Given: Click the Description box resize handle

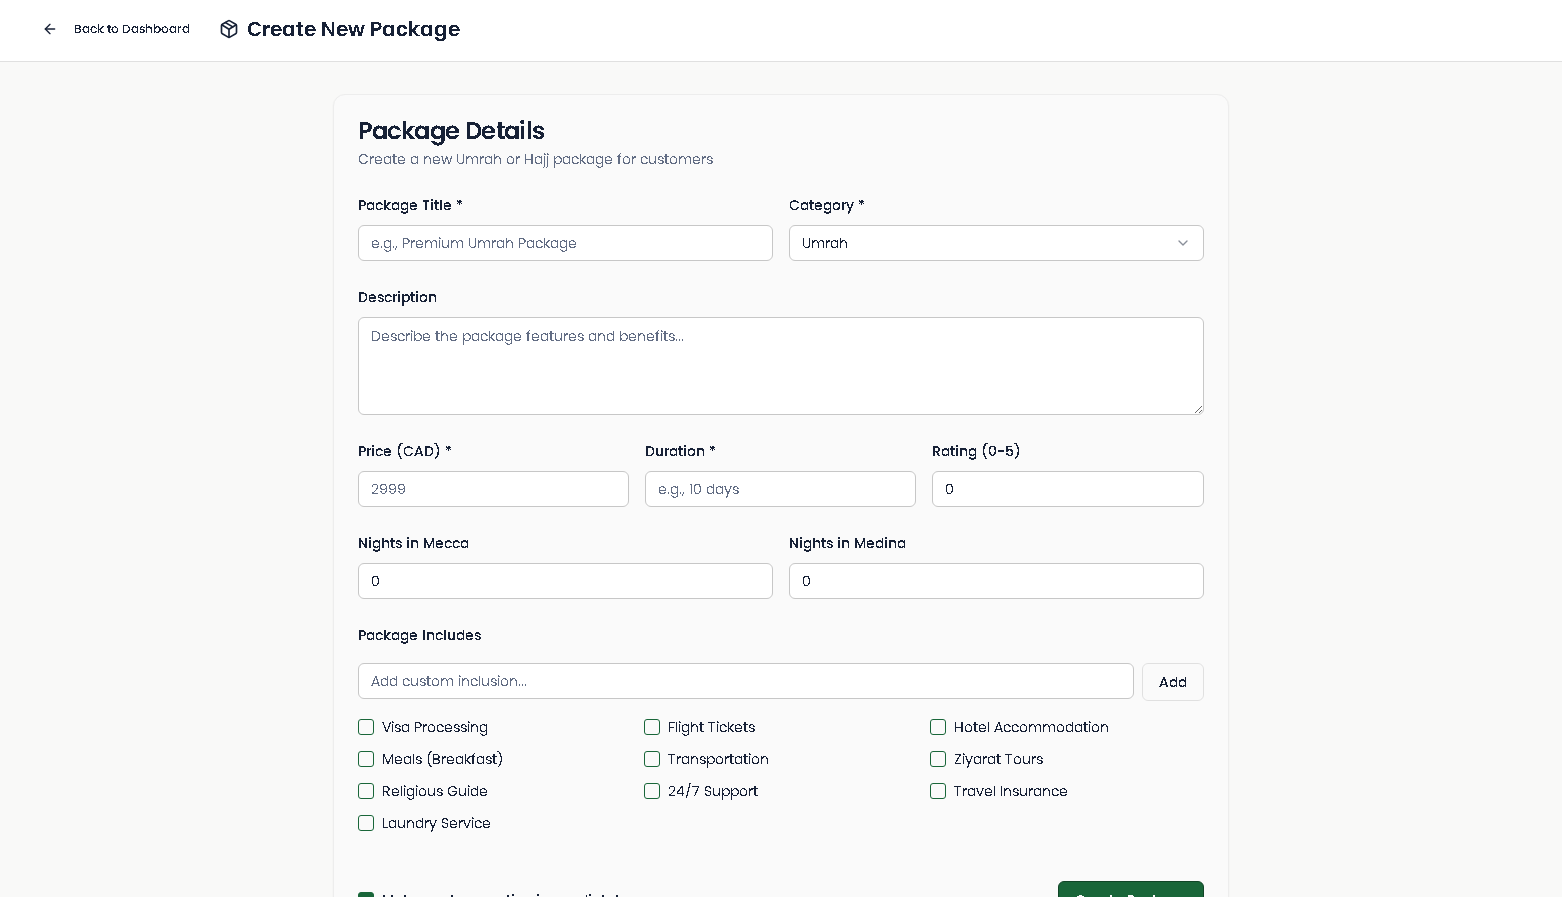Looking at the screenshot, I should 1197,408.
